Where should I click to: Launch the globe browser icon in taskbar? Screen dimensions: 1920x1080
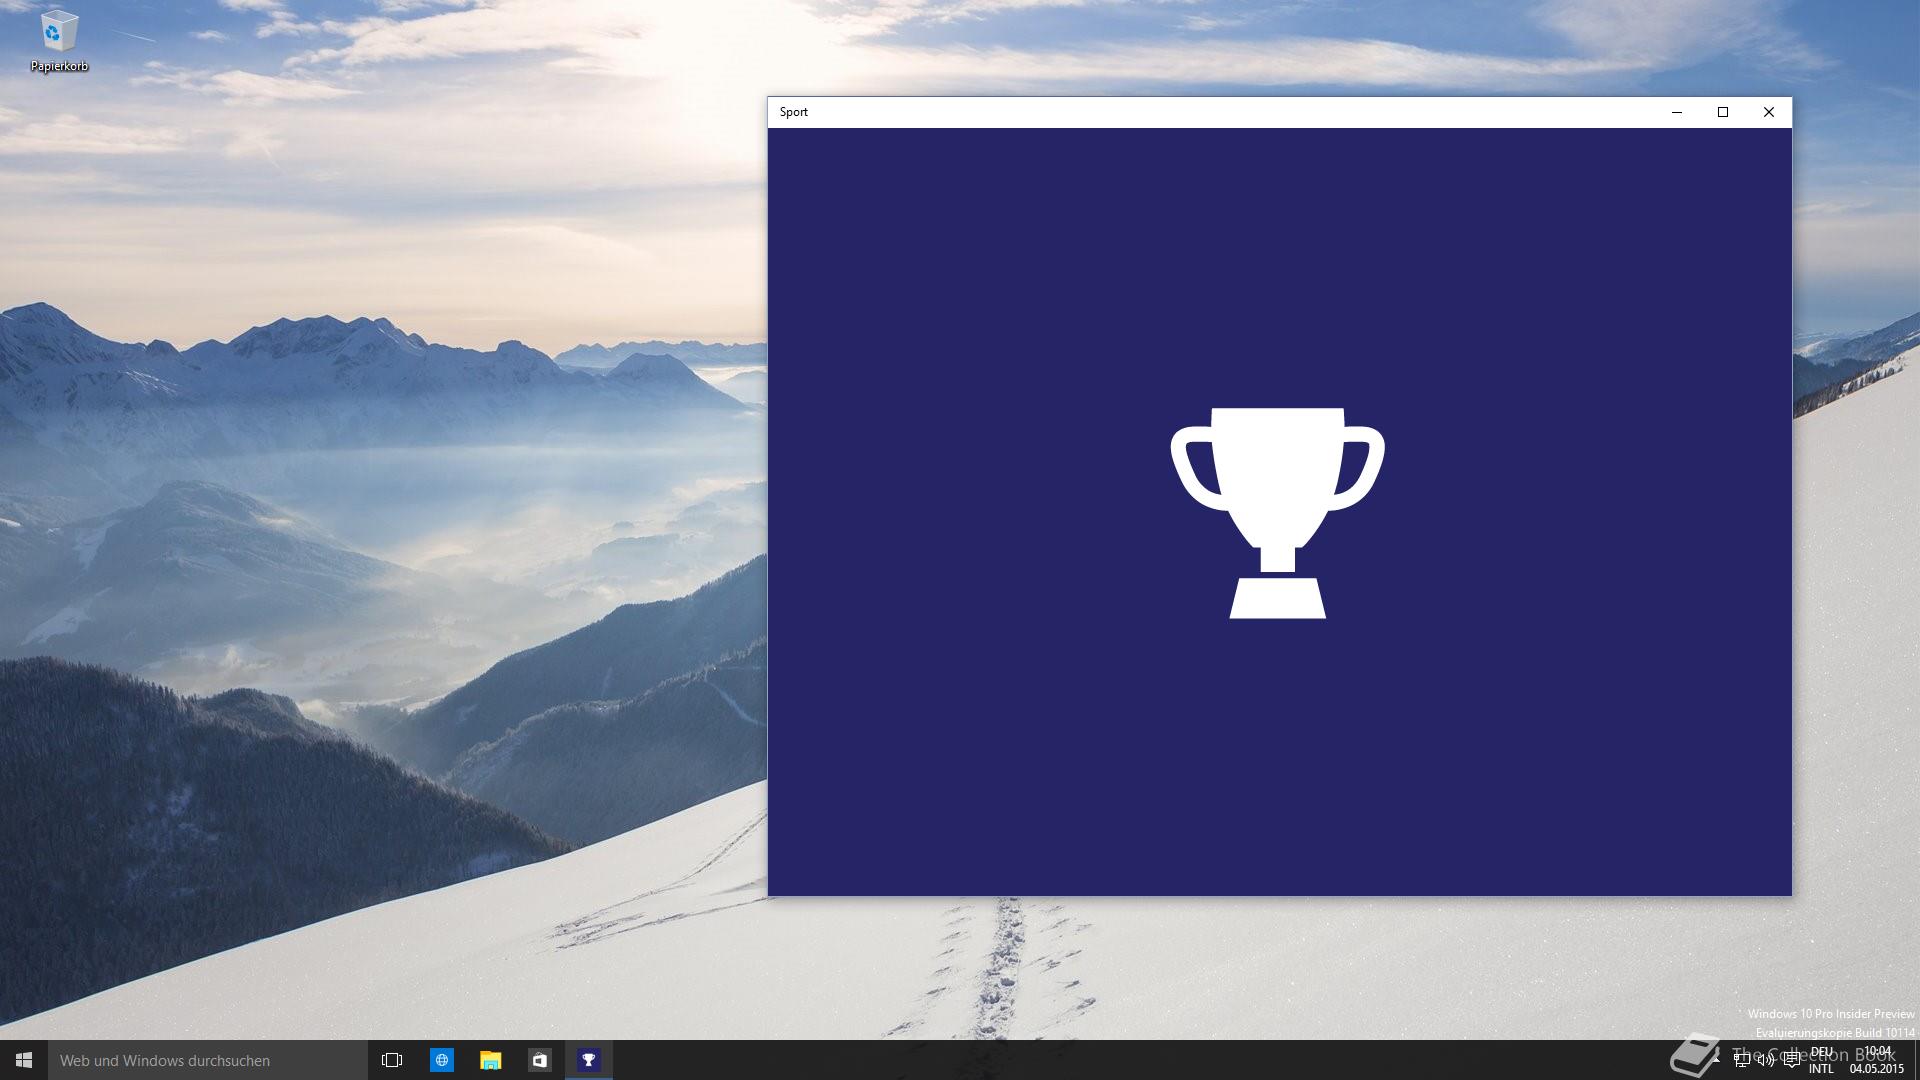[x=441, y=1060]
